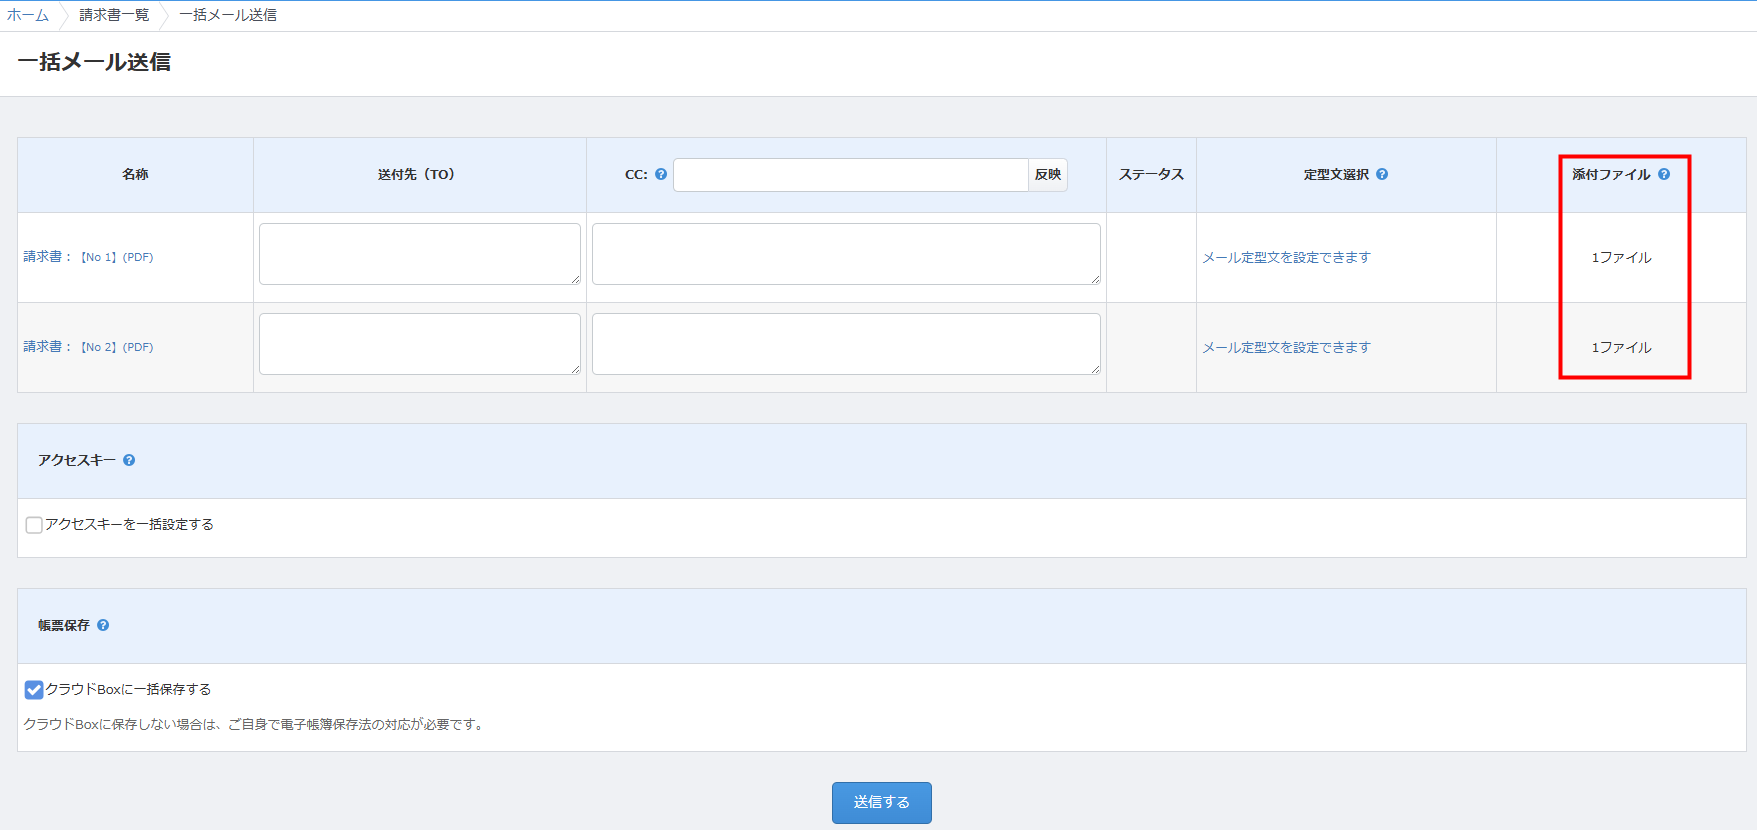This screenshot has width=1757, height=830.
Task: Uncheck クラウドBoxに一括保存する checkbox
Action: coord(34,690)
